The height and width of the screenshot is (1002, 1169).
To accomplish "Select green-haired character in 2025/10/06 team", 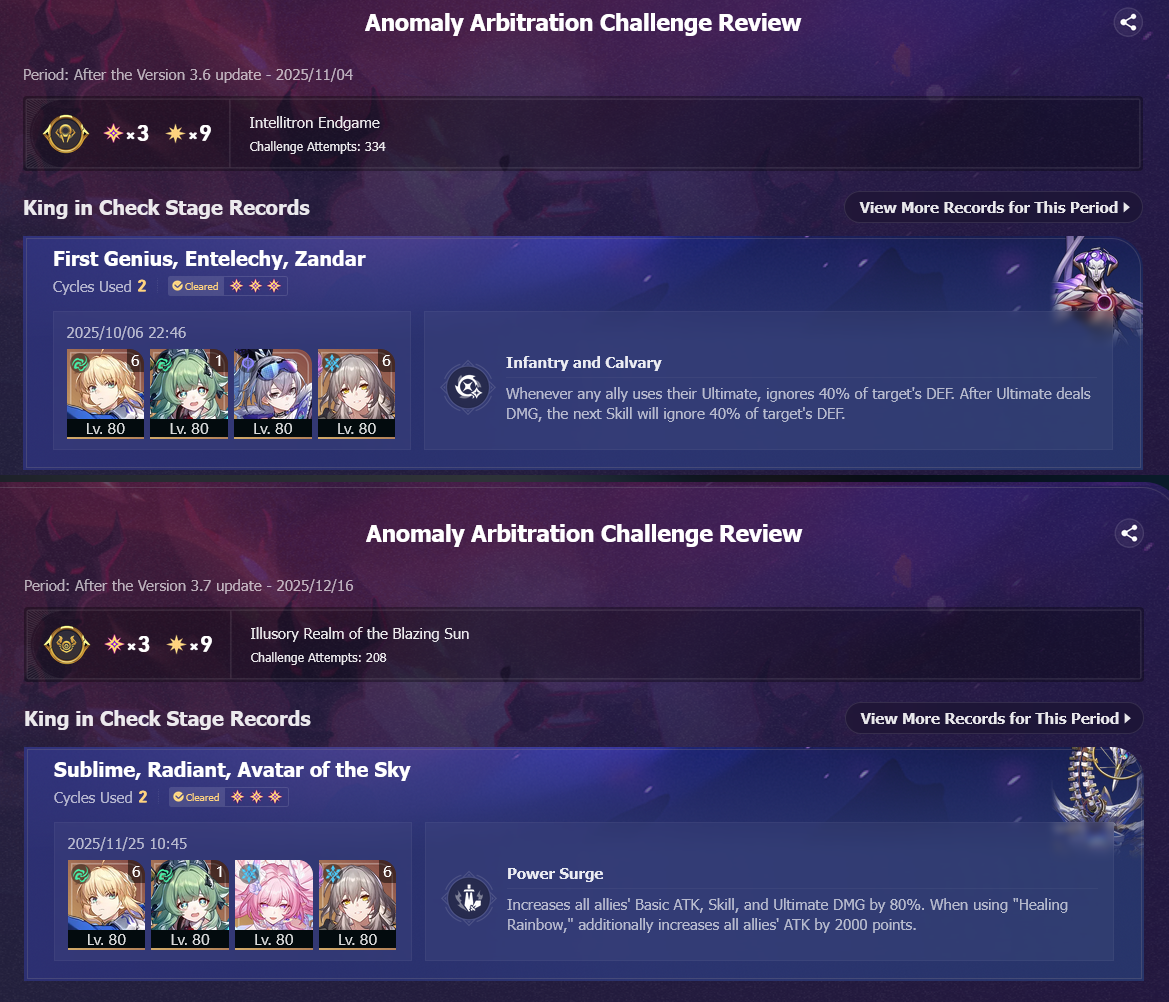I will [189, 394].
